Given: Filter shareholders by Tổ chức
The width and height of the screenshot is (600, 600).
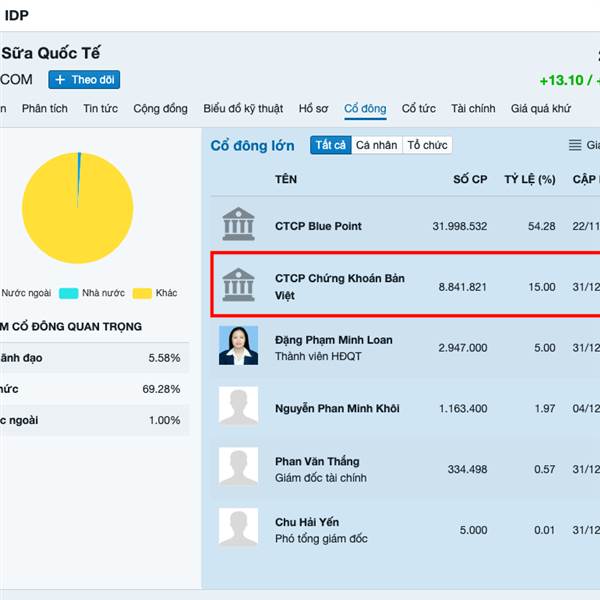Looking at the screenshot, I should click(427, 145).
